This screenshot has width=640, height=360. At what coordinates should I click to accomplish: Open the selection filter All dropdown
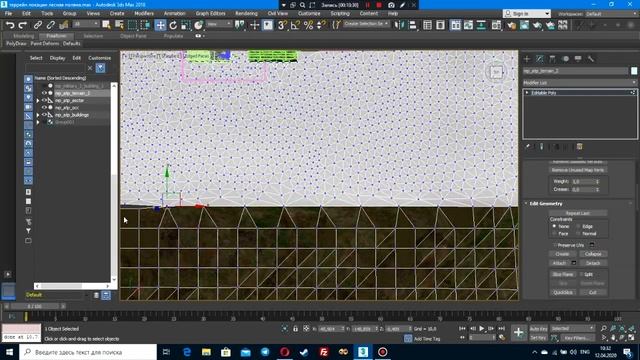click(86, 24)
